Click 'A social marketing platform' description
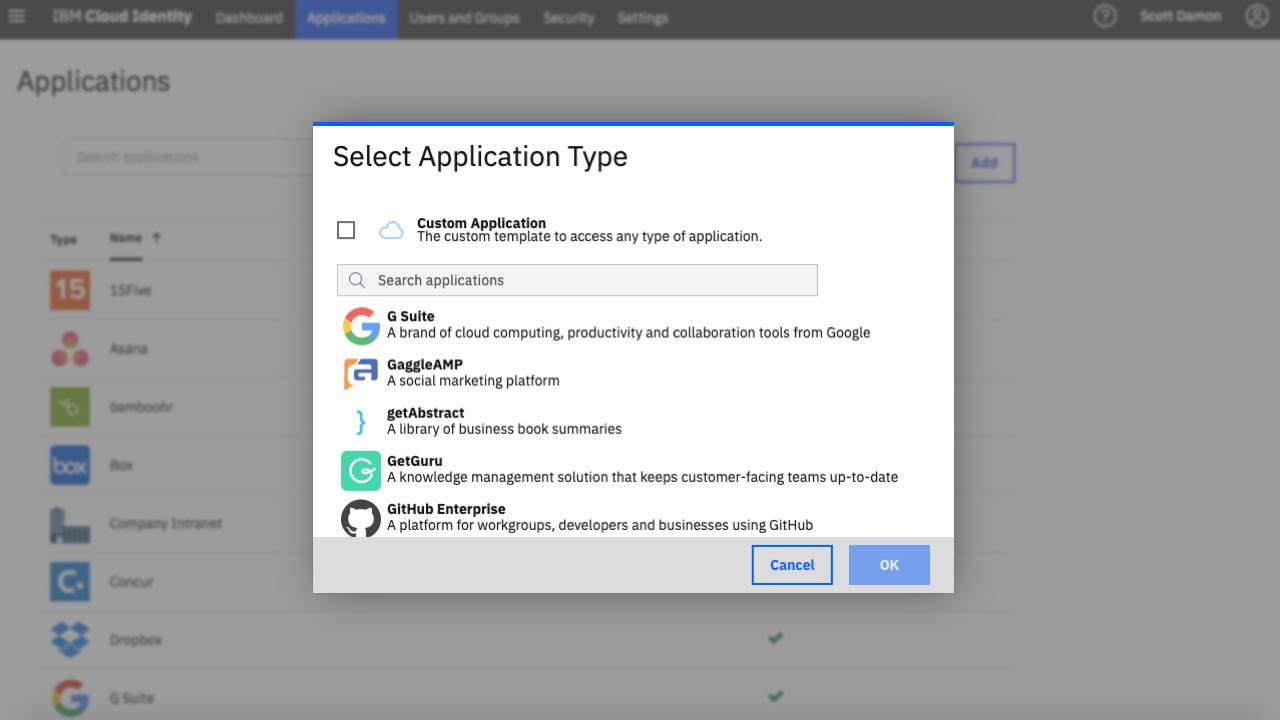Image resolution: width=1280 pixels, height=720 pixels. coord(473,381)
